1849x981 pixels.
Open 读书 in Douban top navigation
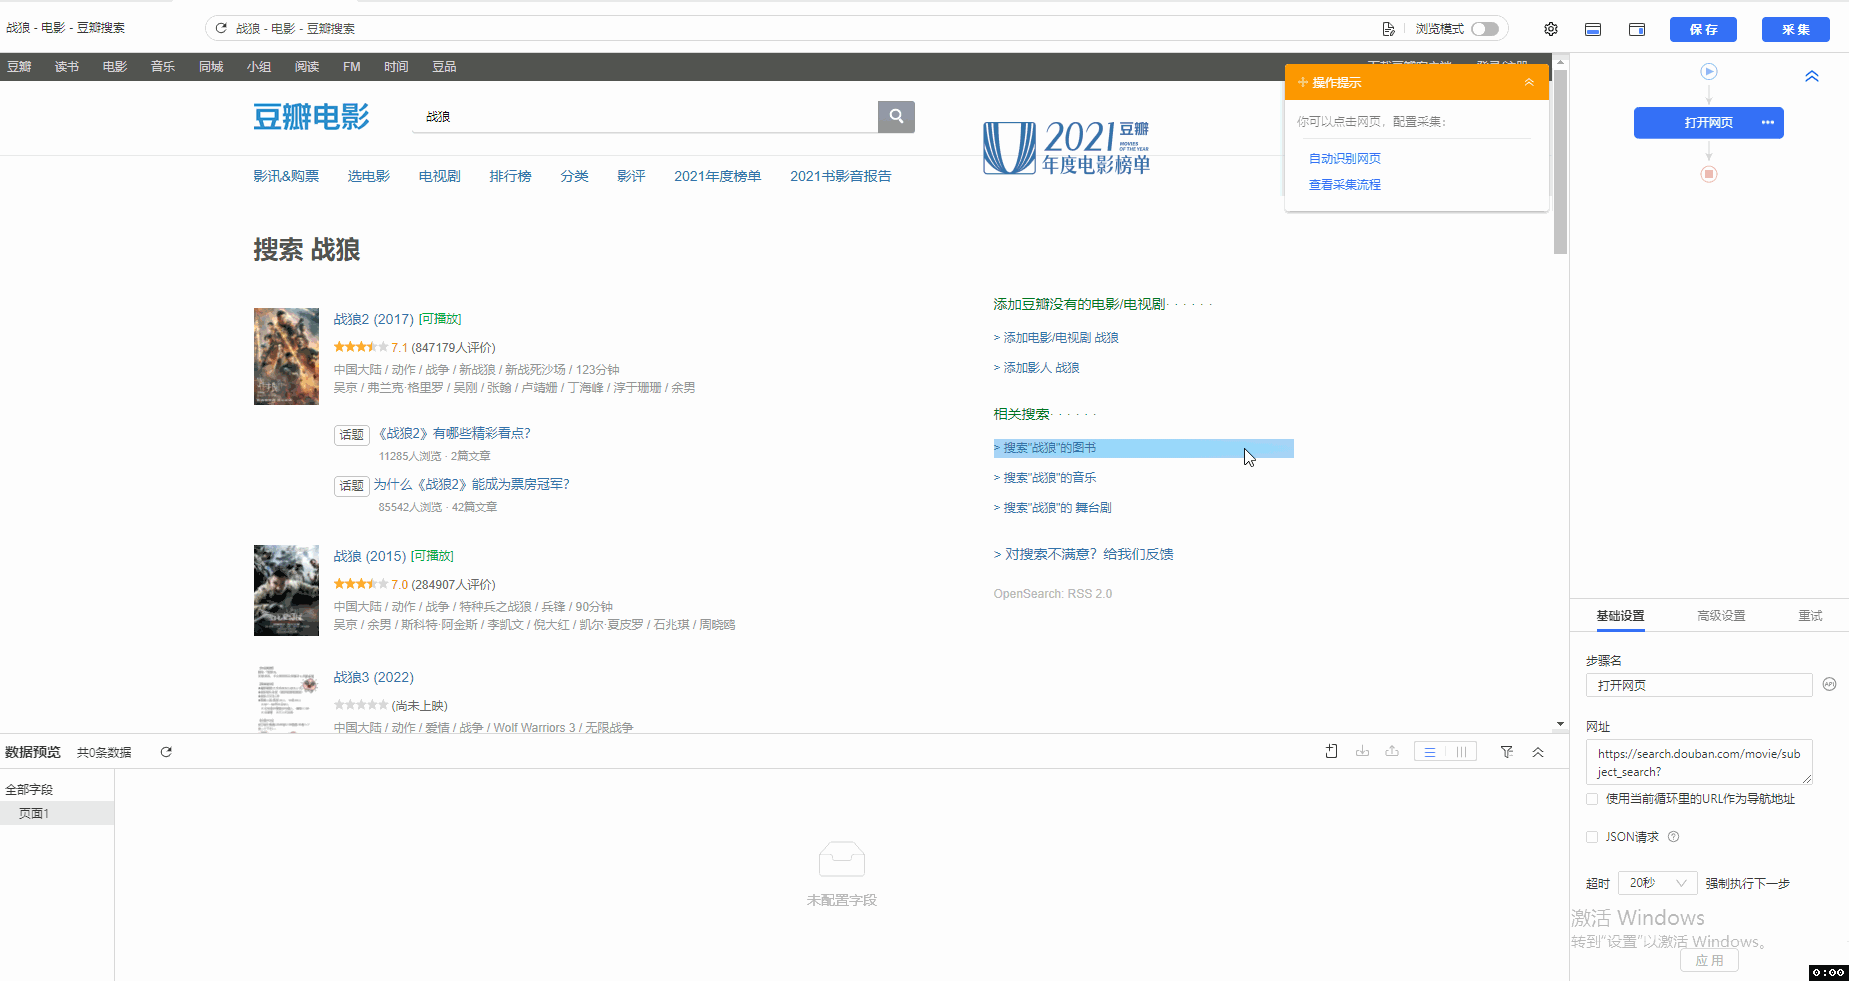click(67, 67)
